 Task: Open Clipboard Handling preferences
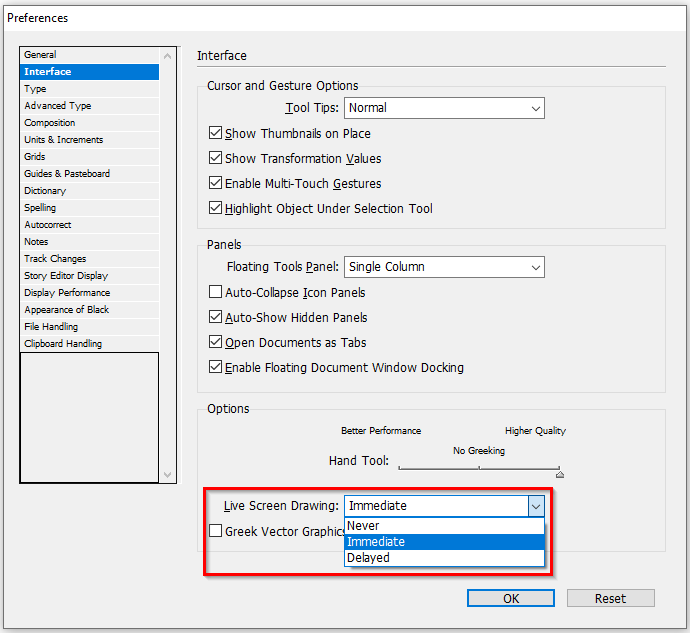(89, 344)
